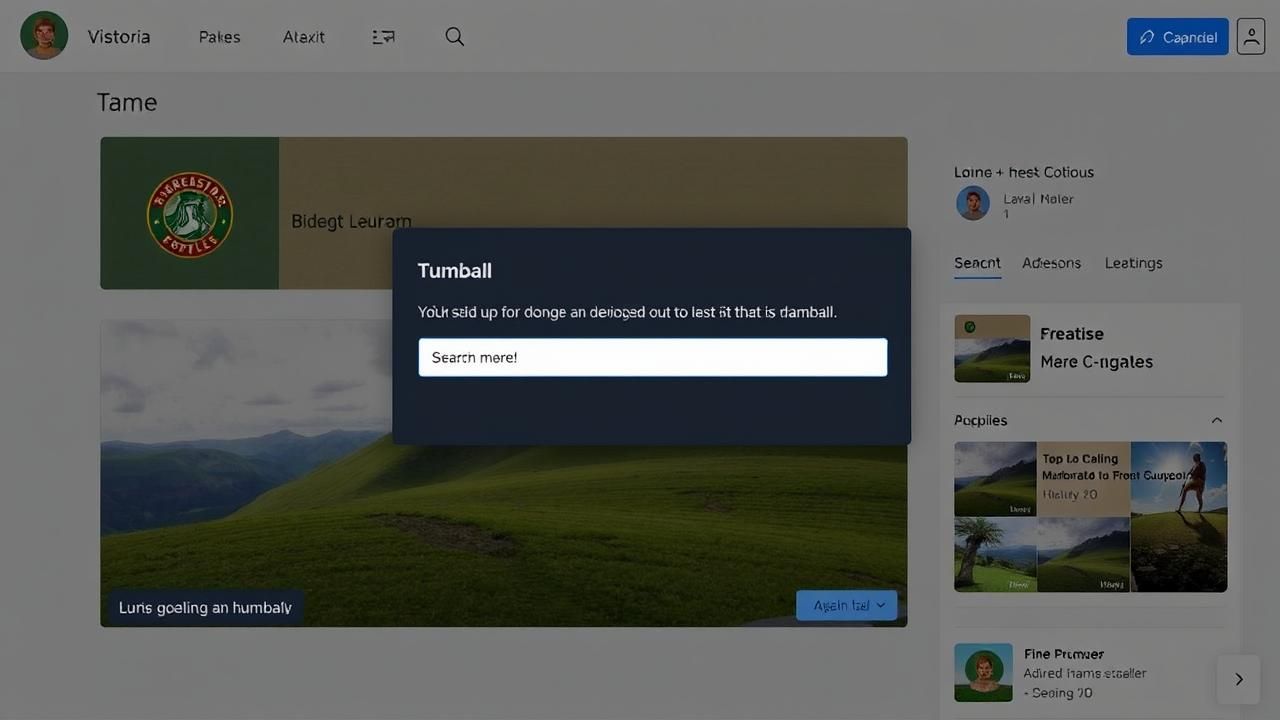1280x720 pixels.
Task: Switch to the Seacnt tab
Action: click(x=977, y=263)
